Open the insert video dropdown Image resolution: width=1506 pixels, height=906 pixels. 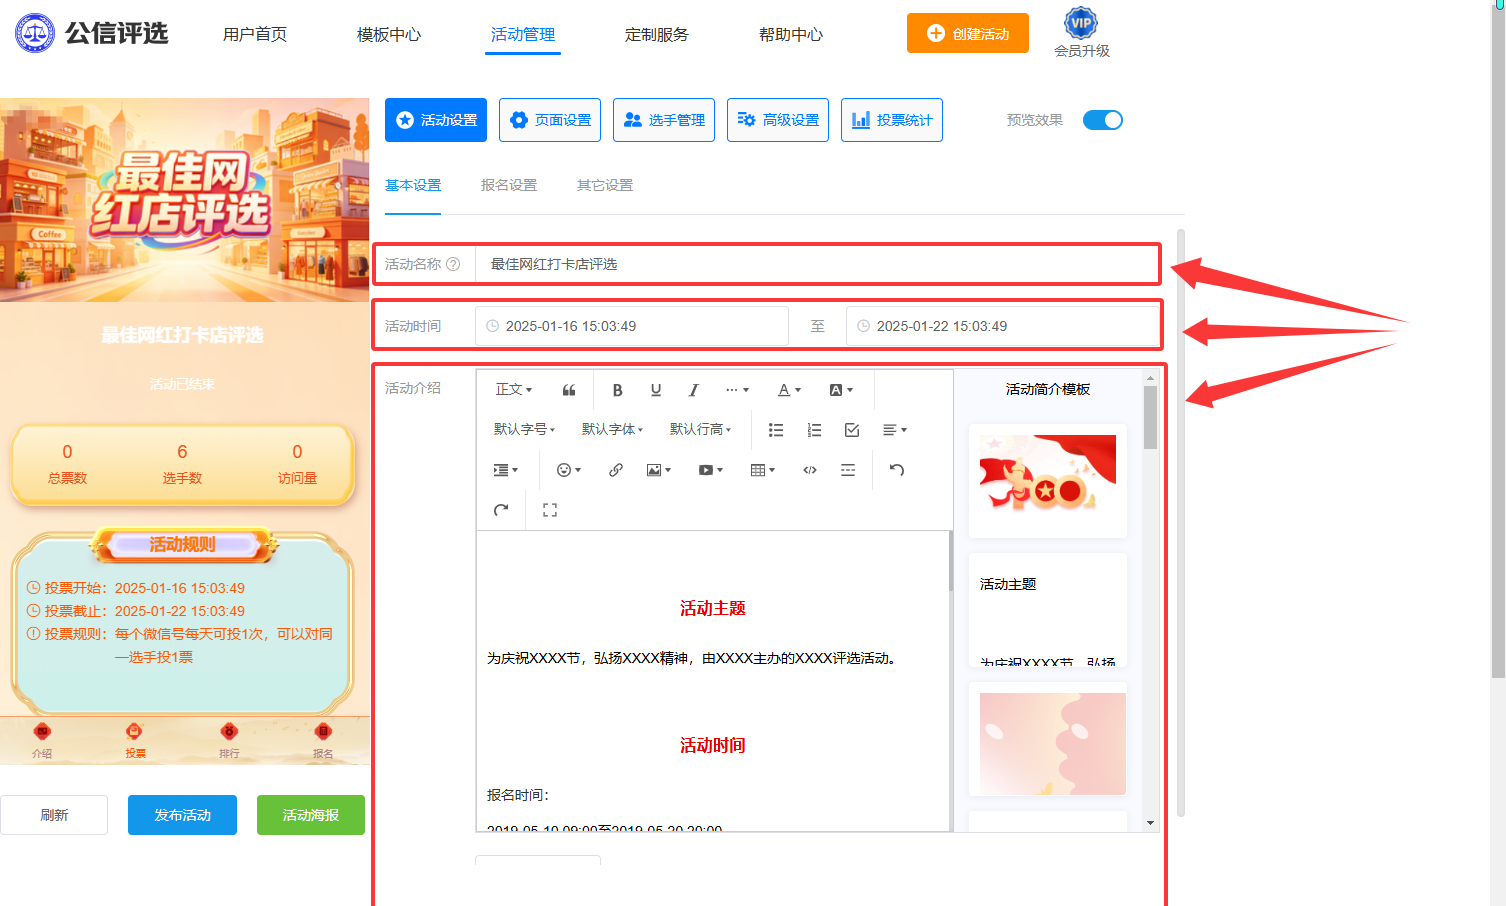[711, 470]
